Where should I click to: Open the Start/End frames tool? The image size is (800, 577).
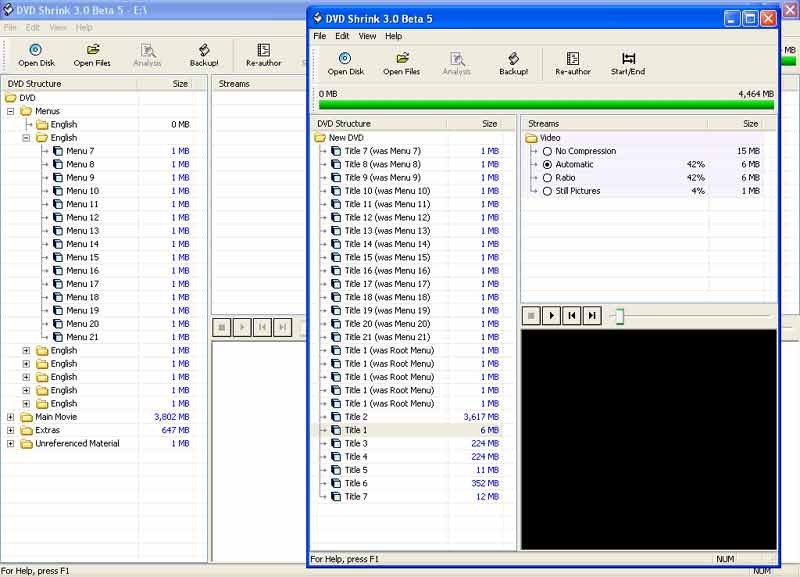628,64
